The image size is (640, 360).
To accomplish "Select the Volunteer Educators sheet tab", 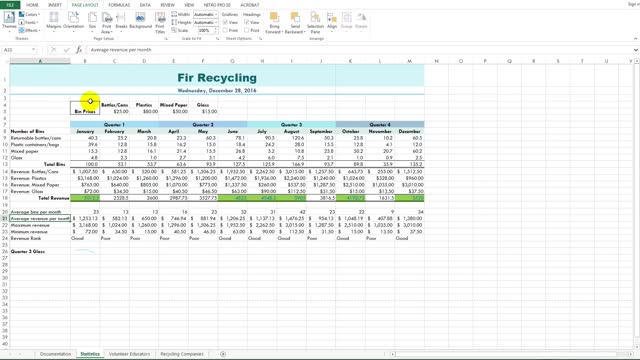I will pyautogui.click(x=129, y=354).
